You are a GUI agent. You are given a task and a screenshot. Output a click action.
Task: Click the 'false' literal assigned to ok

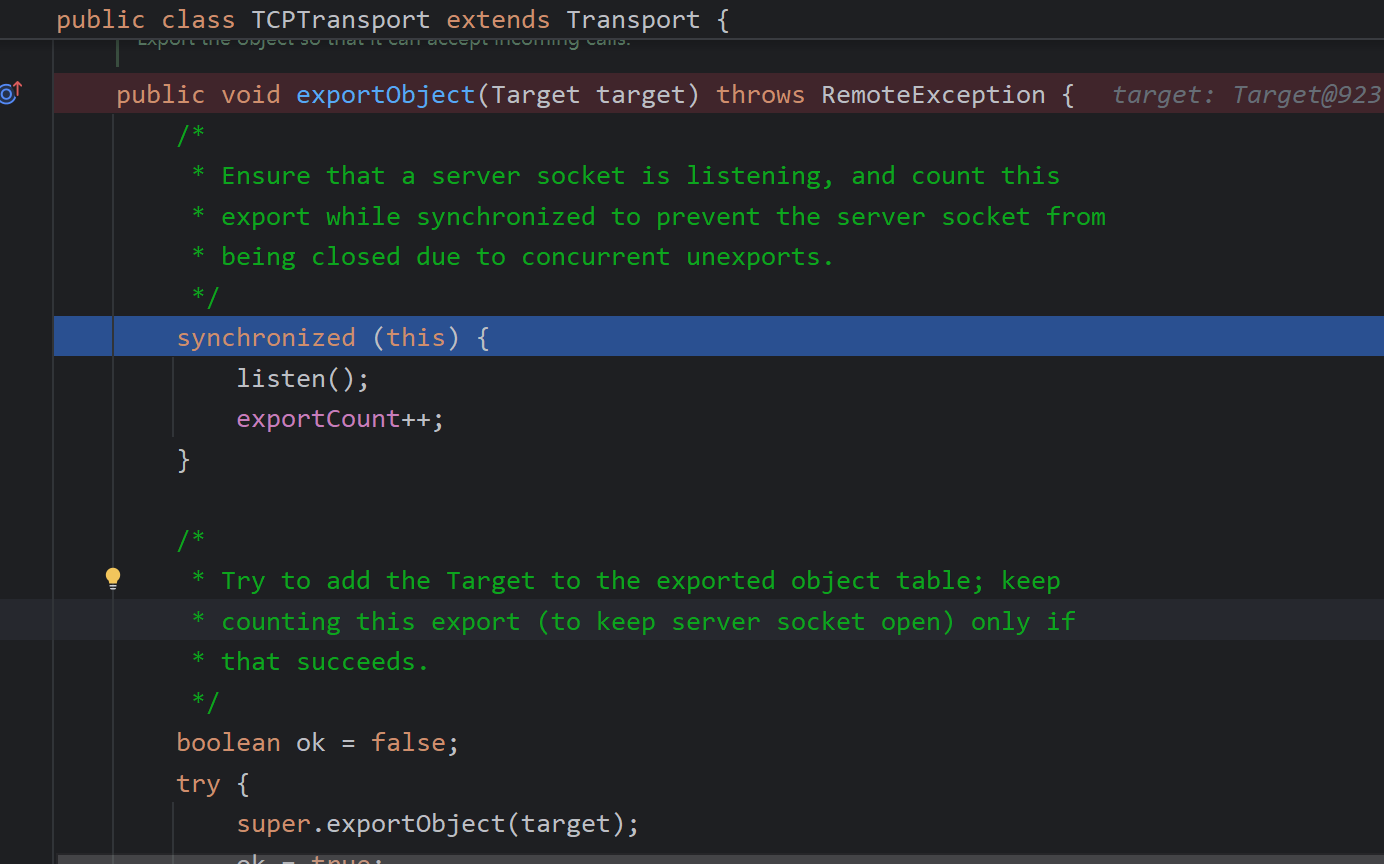click(408, 743)
